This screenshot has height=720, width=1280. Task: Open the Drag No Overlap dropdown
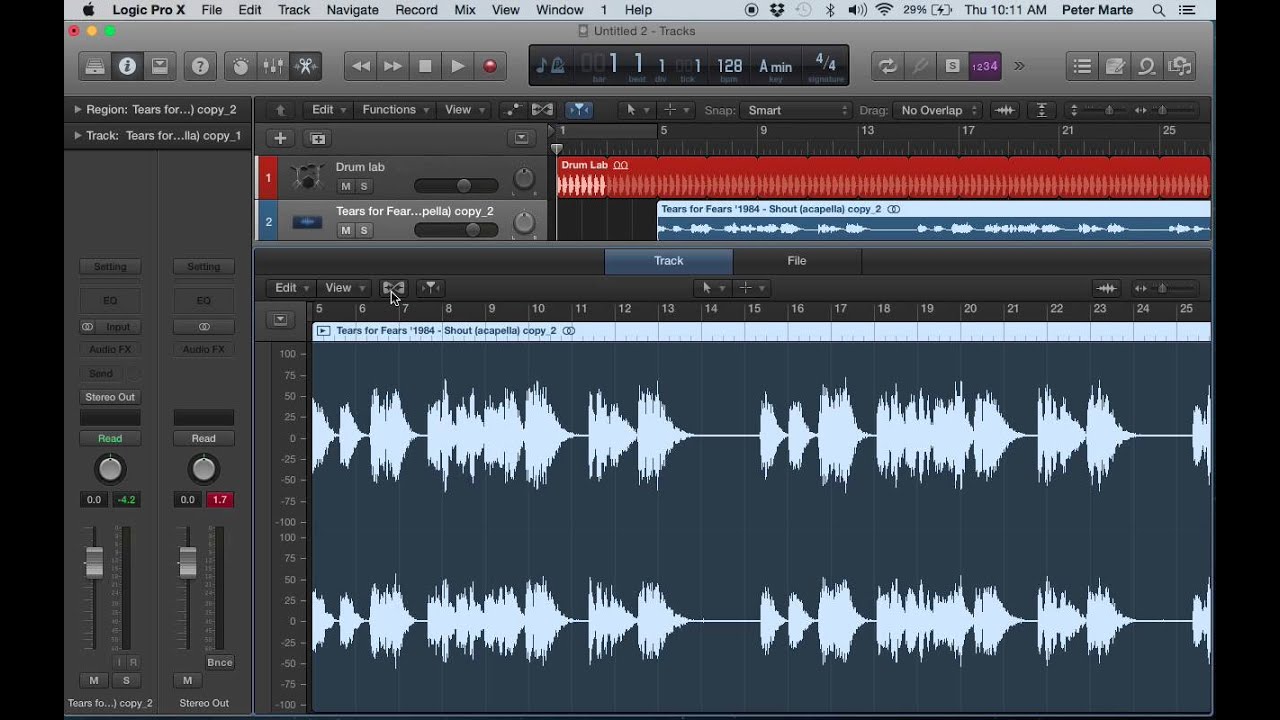click(x=937, y=110)
